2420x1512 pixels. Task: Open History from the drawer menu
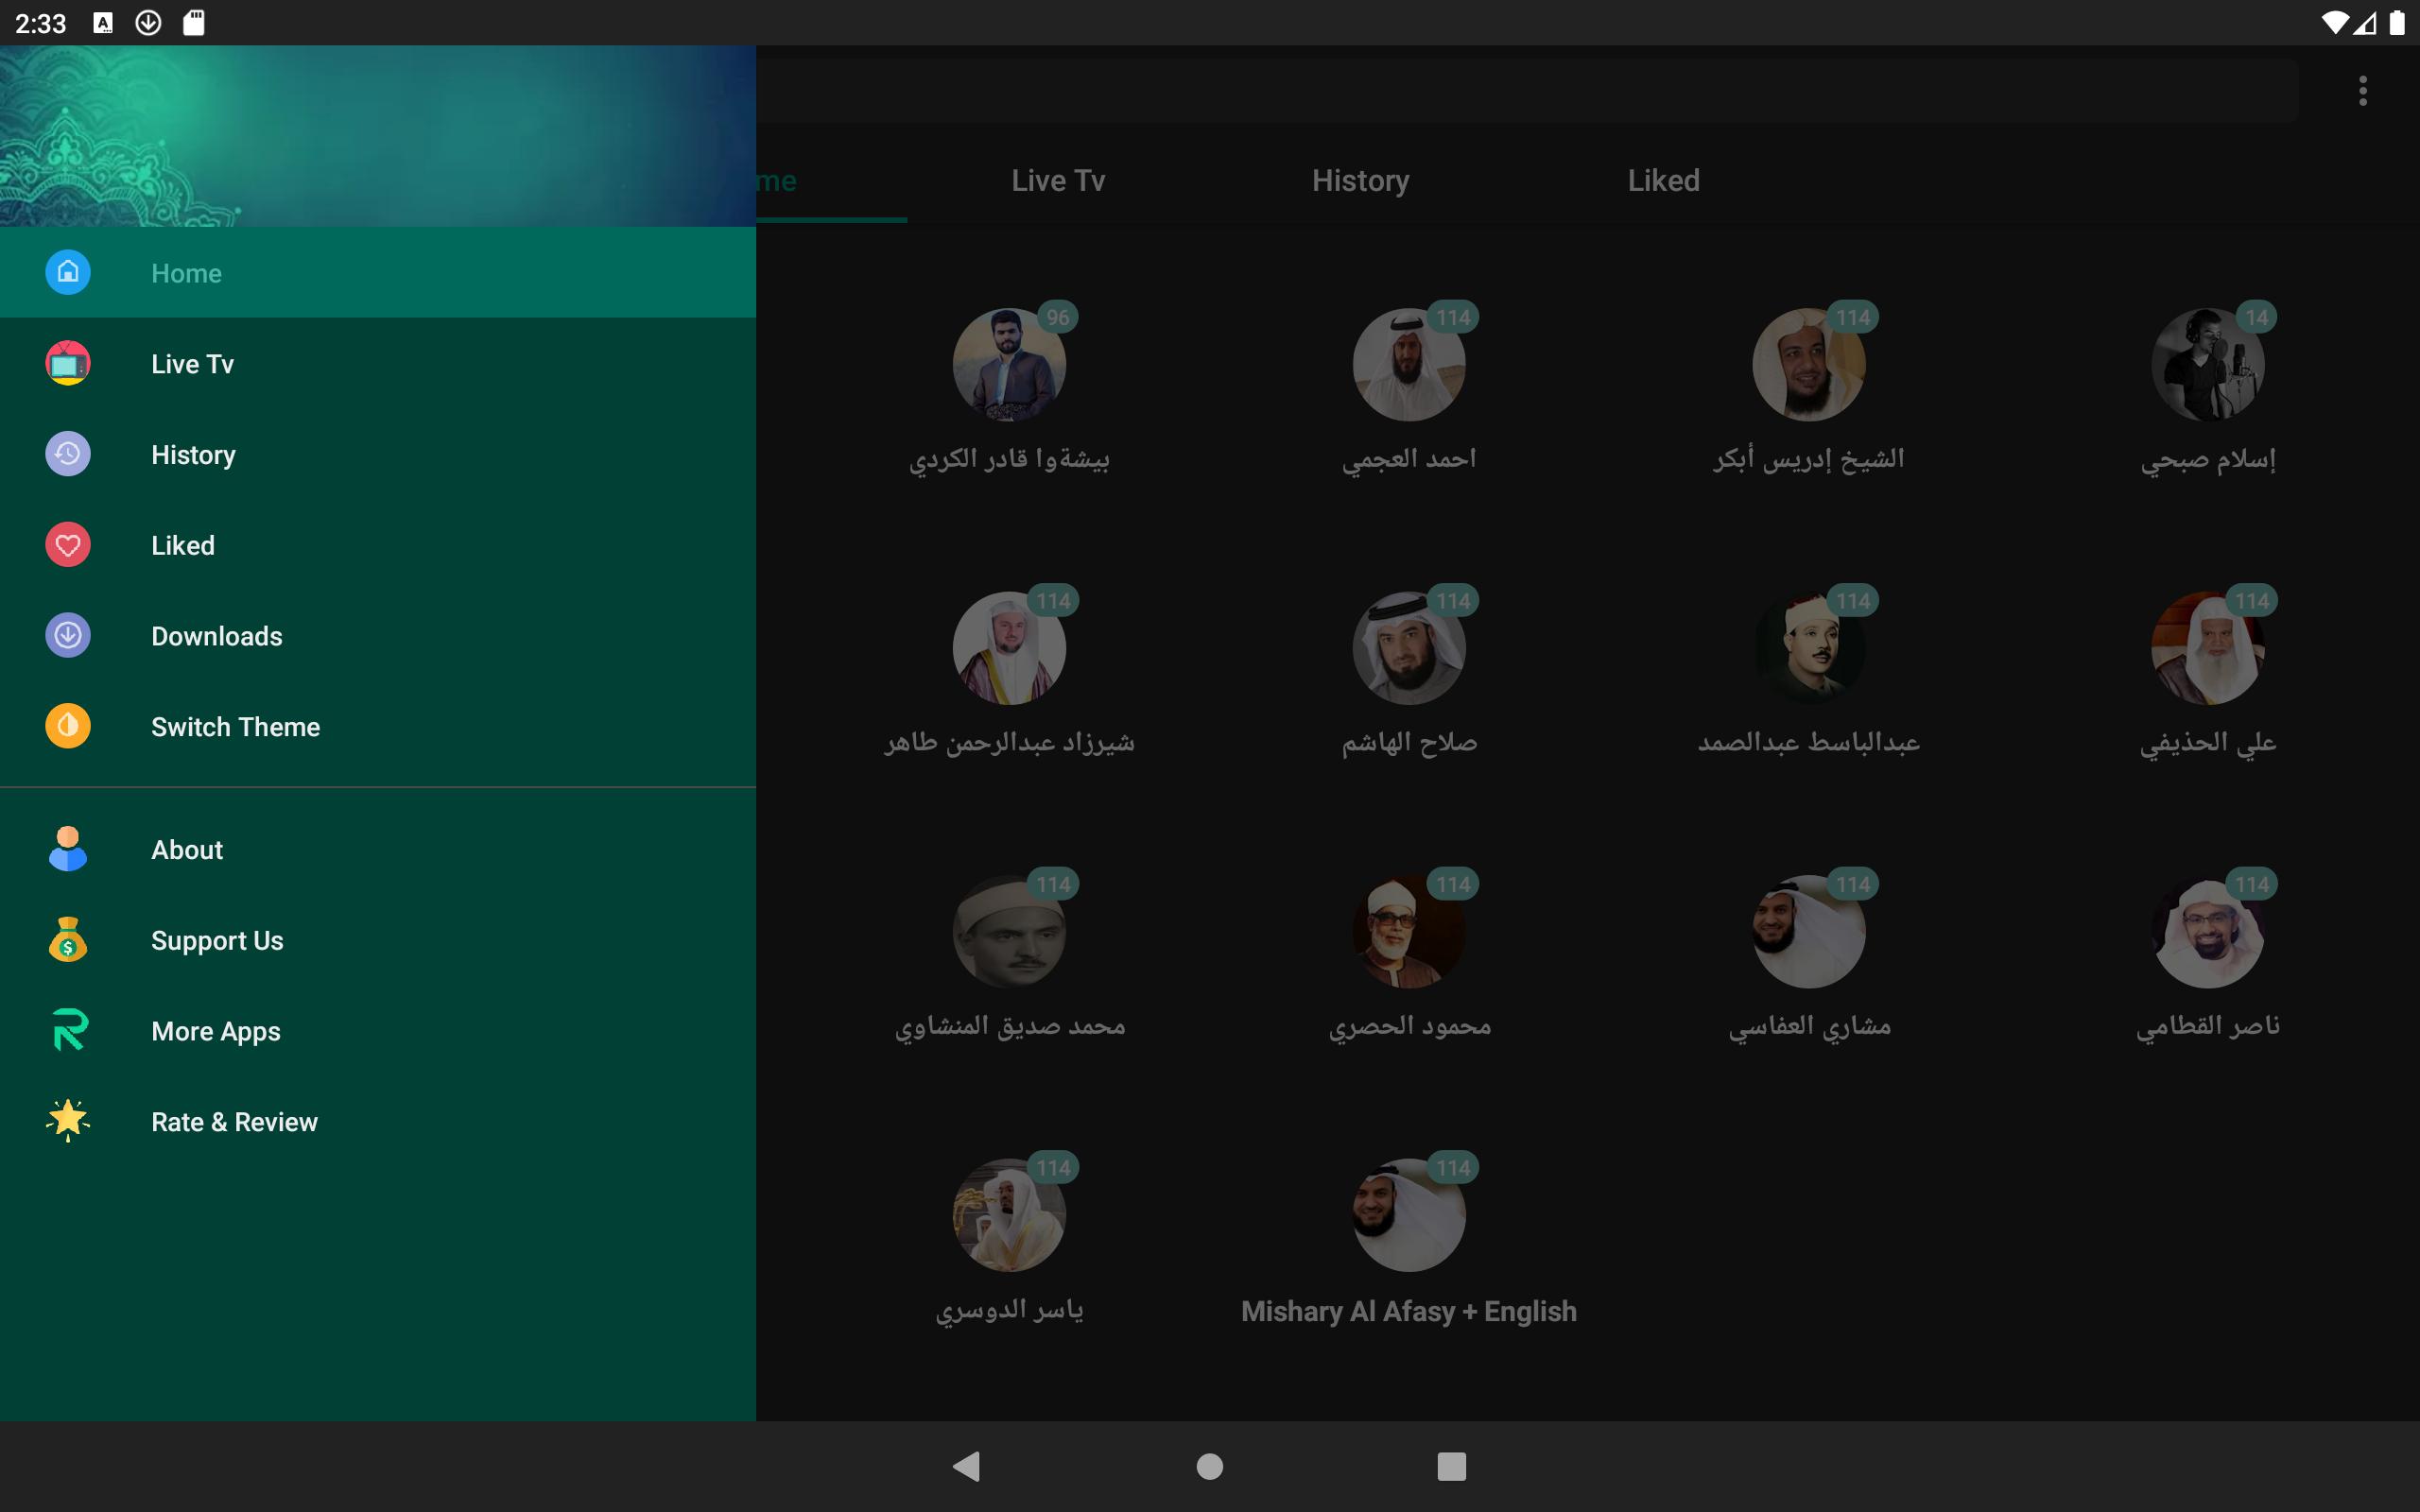click(378, 454)
